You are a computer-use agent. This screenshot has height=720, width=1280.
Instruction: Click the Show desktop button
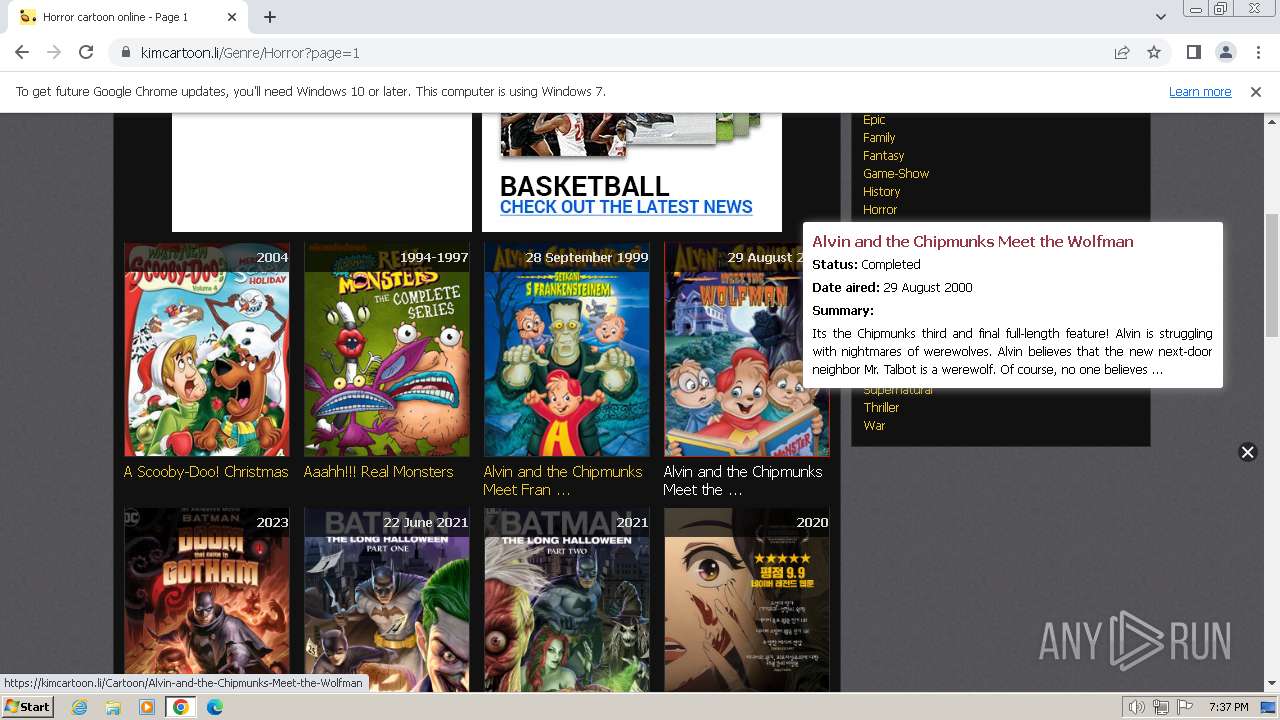coord(1269,707)
